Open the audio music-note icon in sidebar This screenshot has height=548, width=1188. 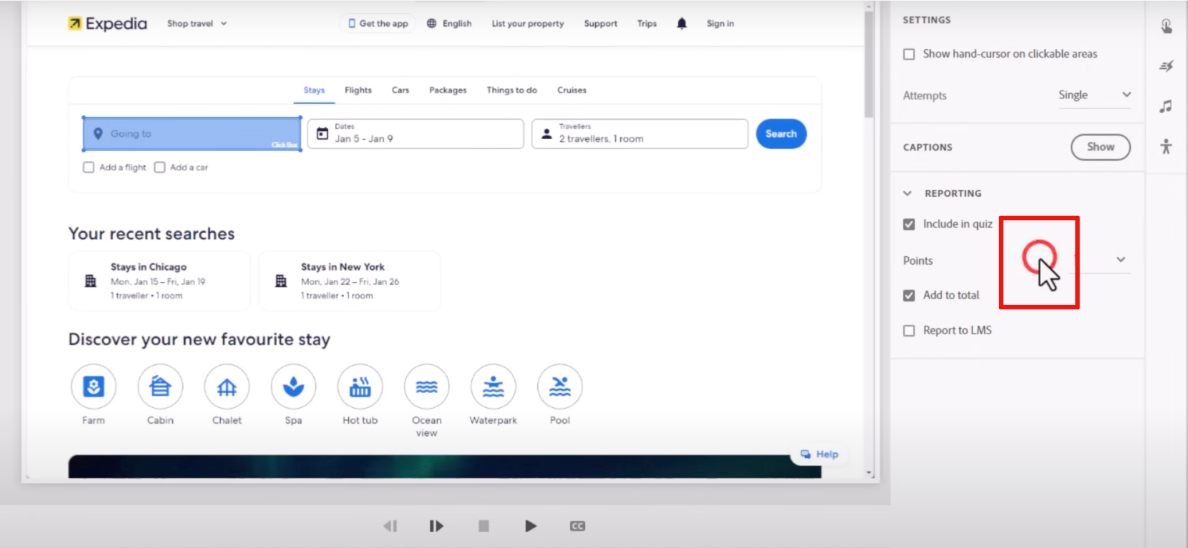(x=1166, y=106)
